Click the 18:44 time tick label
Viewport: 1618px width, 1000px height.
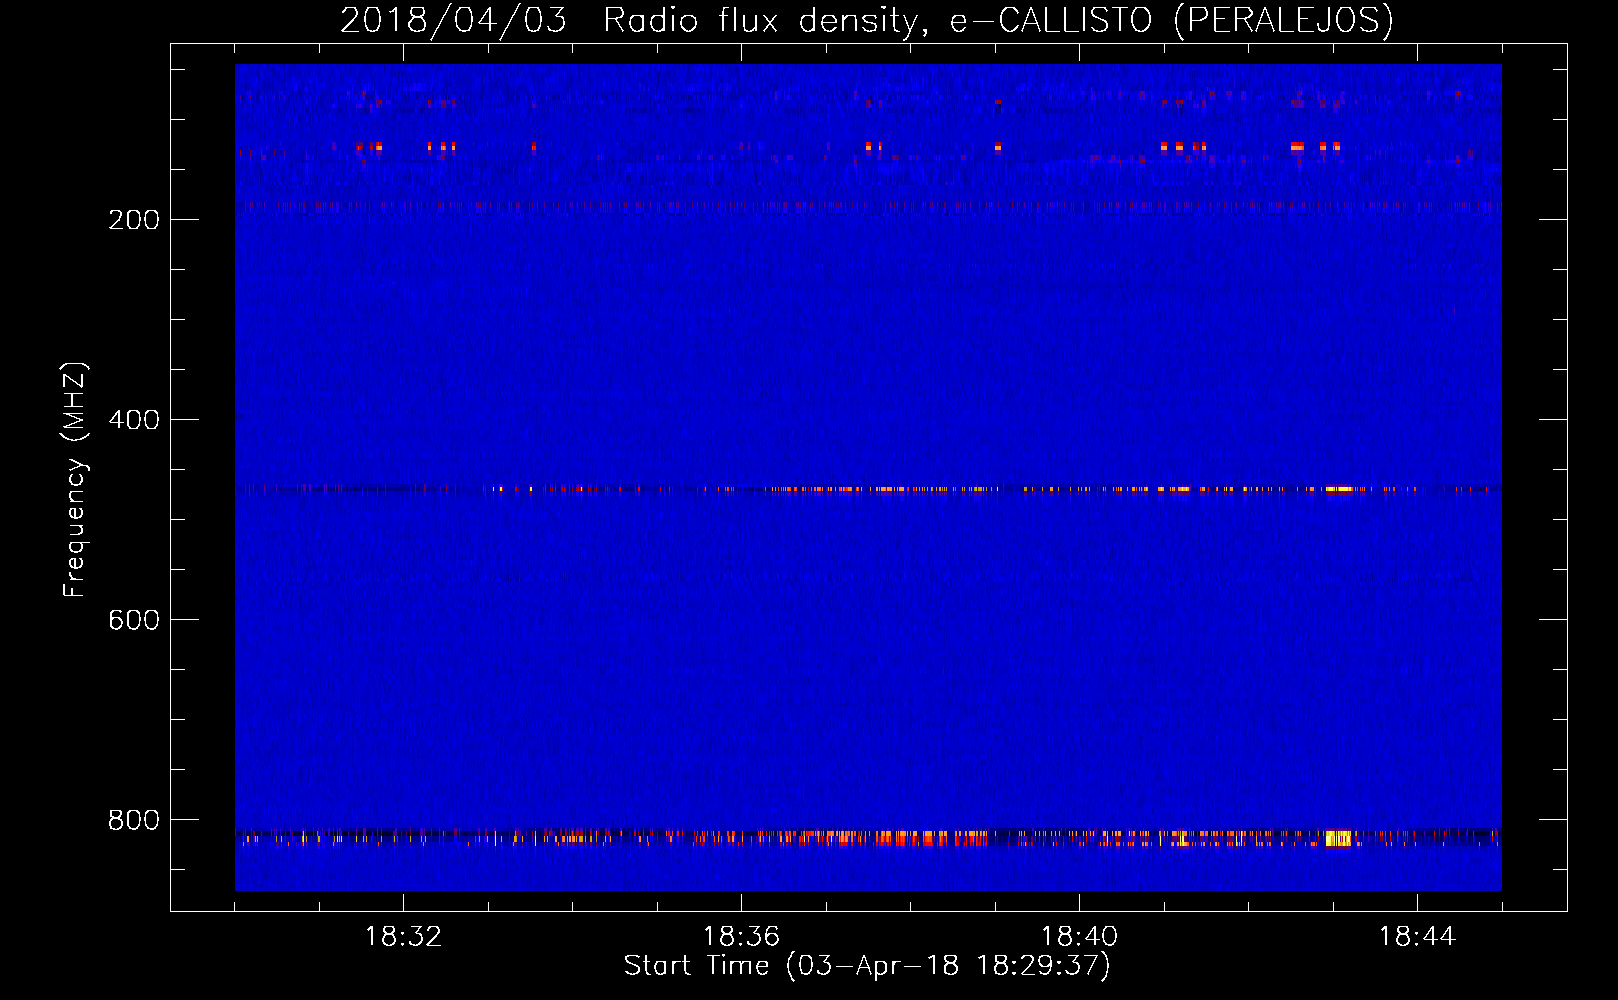pos(1417,937)
